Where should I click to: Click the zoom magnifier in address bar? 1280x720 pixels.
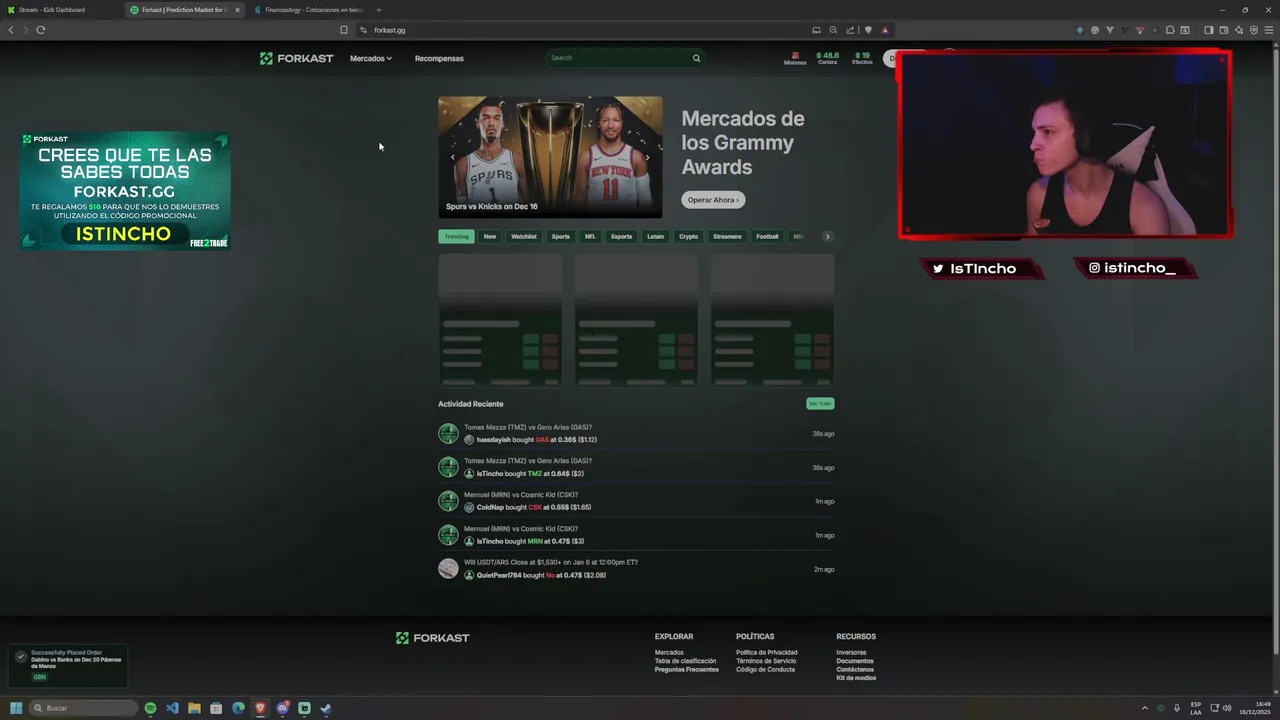[x=833, y=30]
